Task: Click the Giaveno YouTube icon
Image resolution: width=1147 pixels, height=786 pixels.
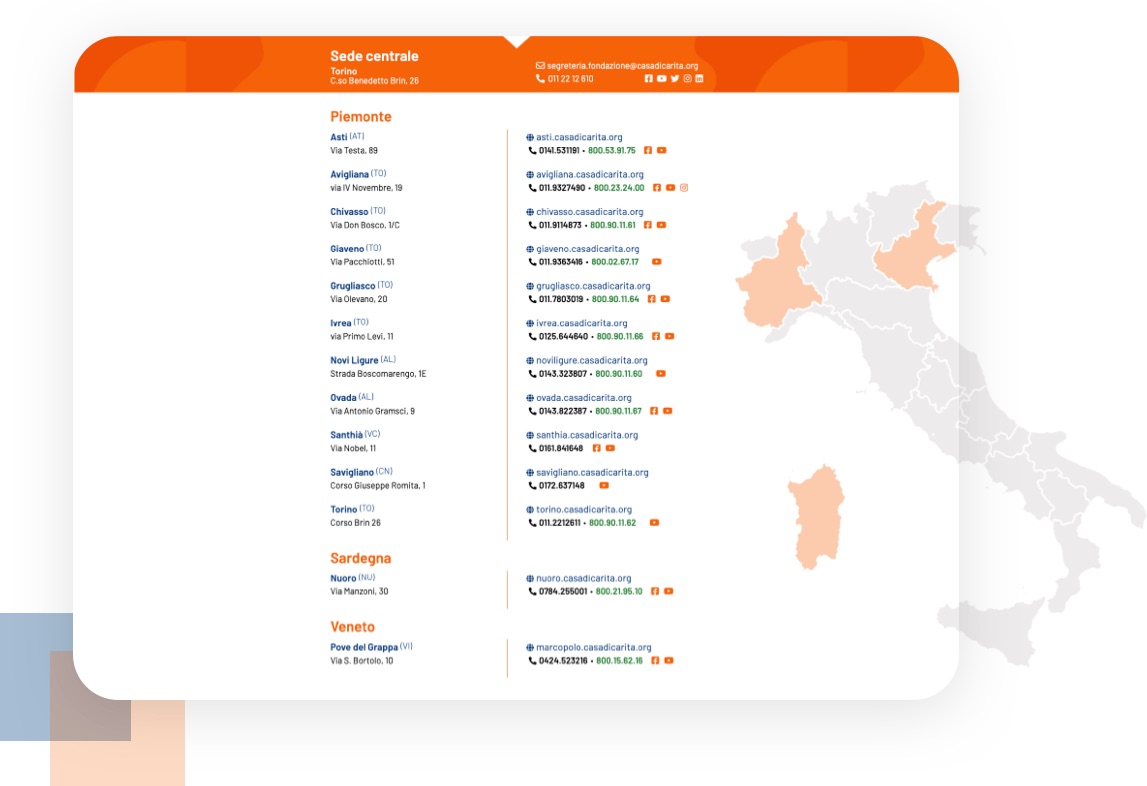Action: (657, 262)
